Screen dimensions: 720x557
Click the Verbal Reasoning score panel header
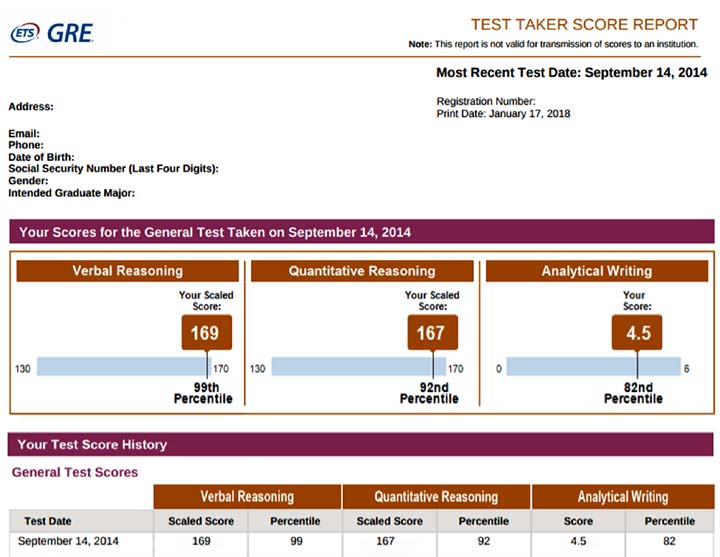128,271
